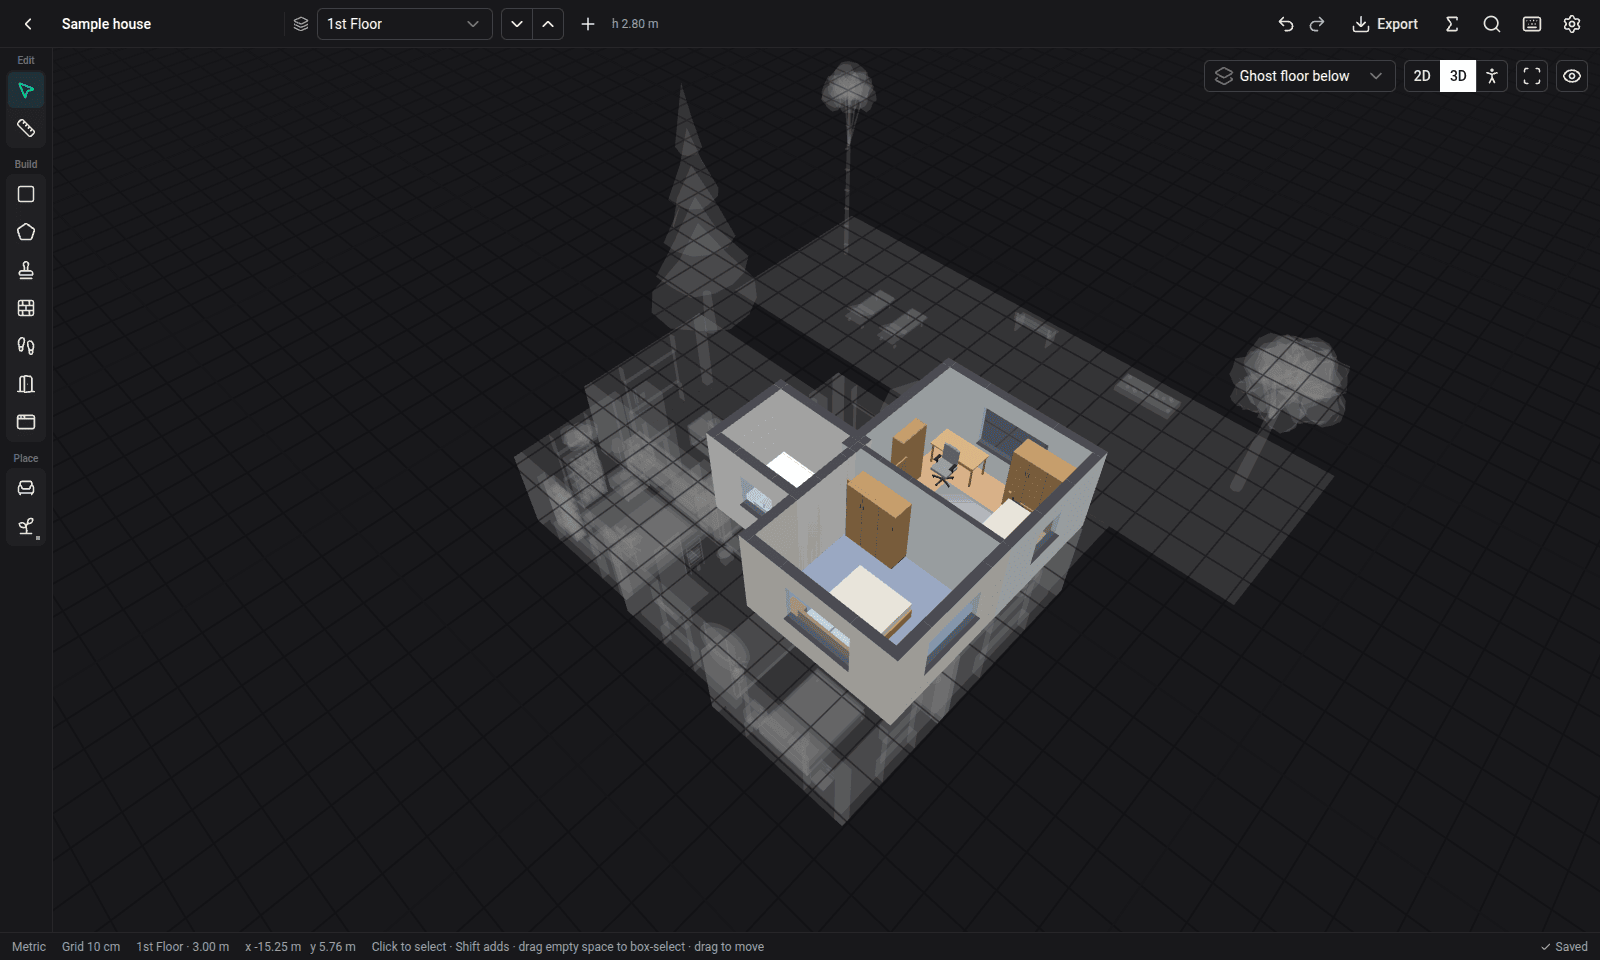Open the 1st Floor selector dropdown
Viewport: 1600px width, 960px height.
404,24
